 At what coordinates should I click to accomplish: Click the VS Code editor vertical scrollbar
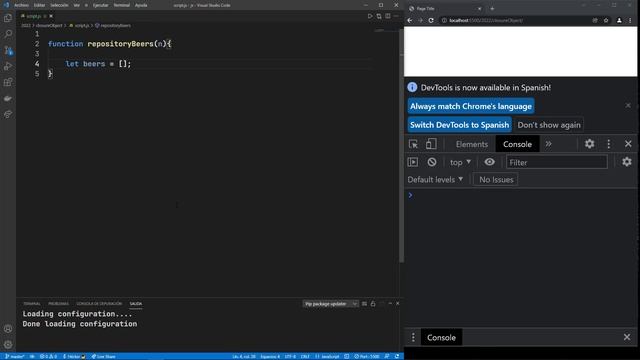point(401,147)
